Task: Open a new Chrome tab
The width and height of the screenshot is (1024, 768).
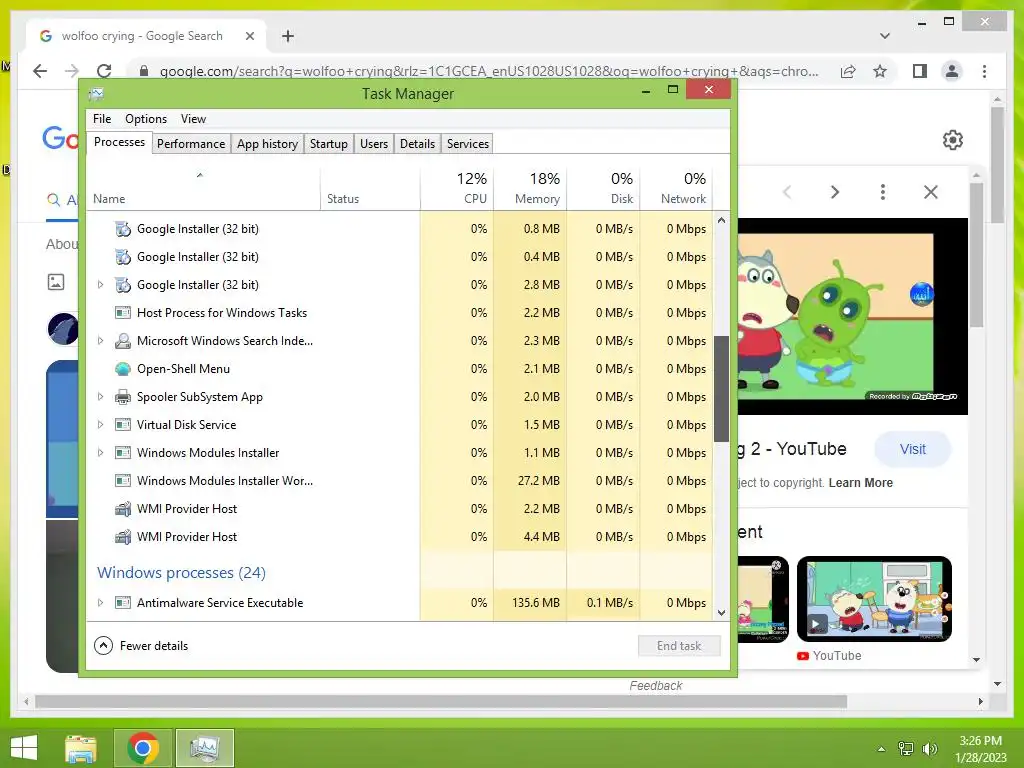Action: tap(288, 36)
